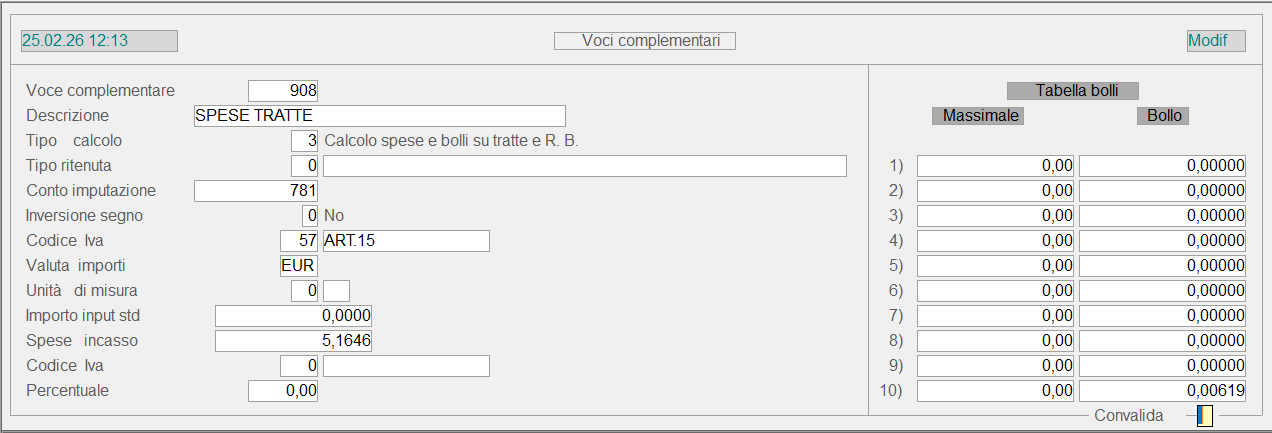
Task: Click the Percentuale field
Action: 283,391
